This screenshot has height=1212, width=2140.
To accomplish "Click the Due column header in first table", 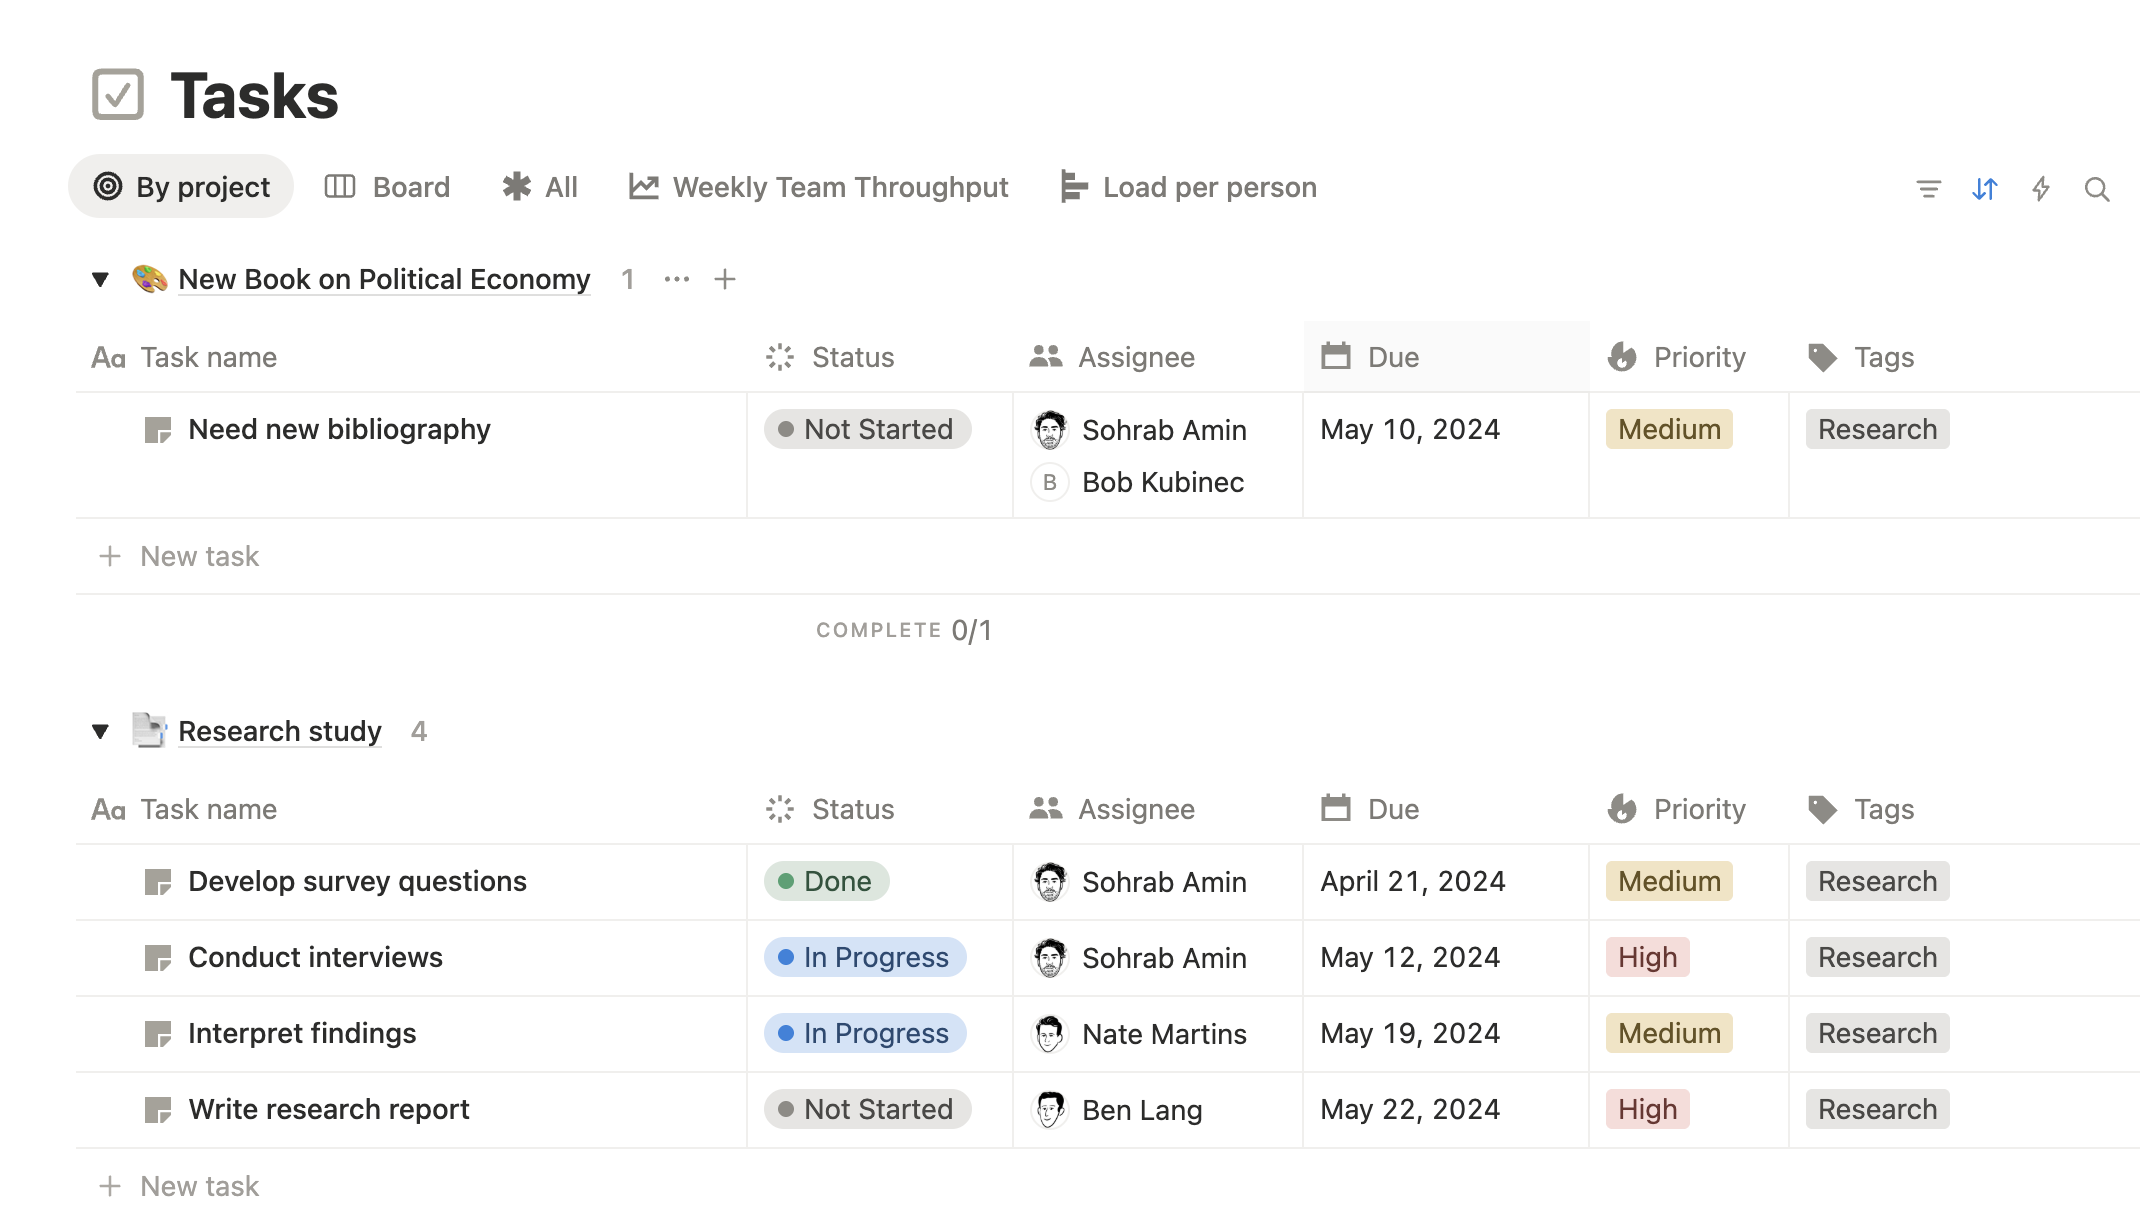I will [1392, 357].
